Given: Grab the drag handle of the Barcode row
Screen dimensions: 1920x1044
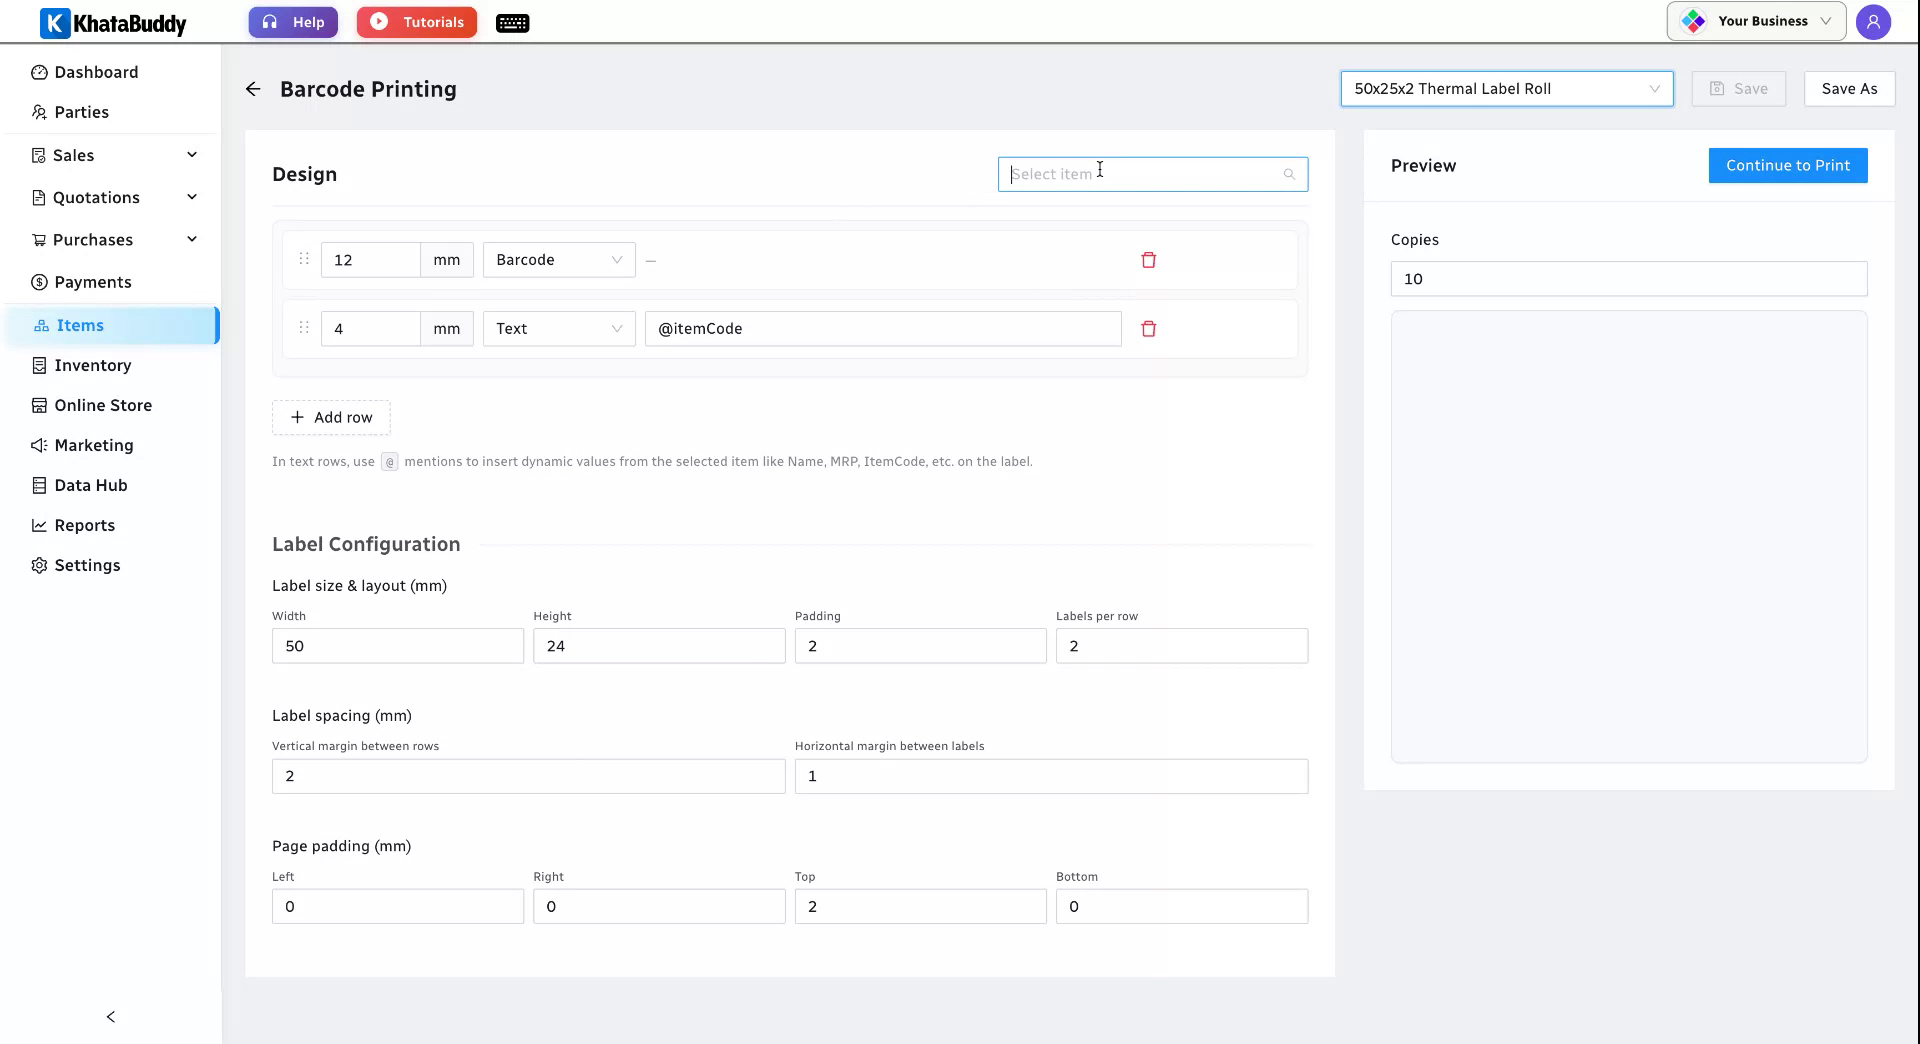Looking at the screenshot, I should click(x=304, y=259).
